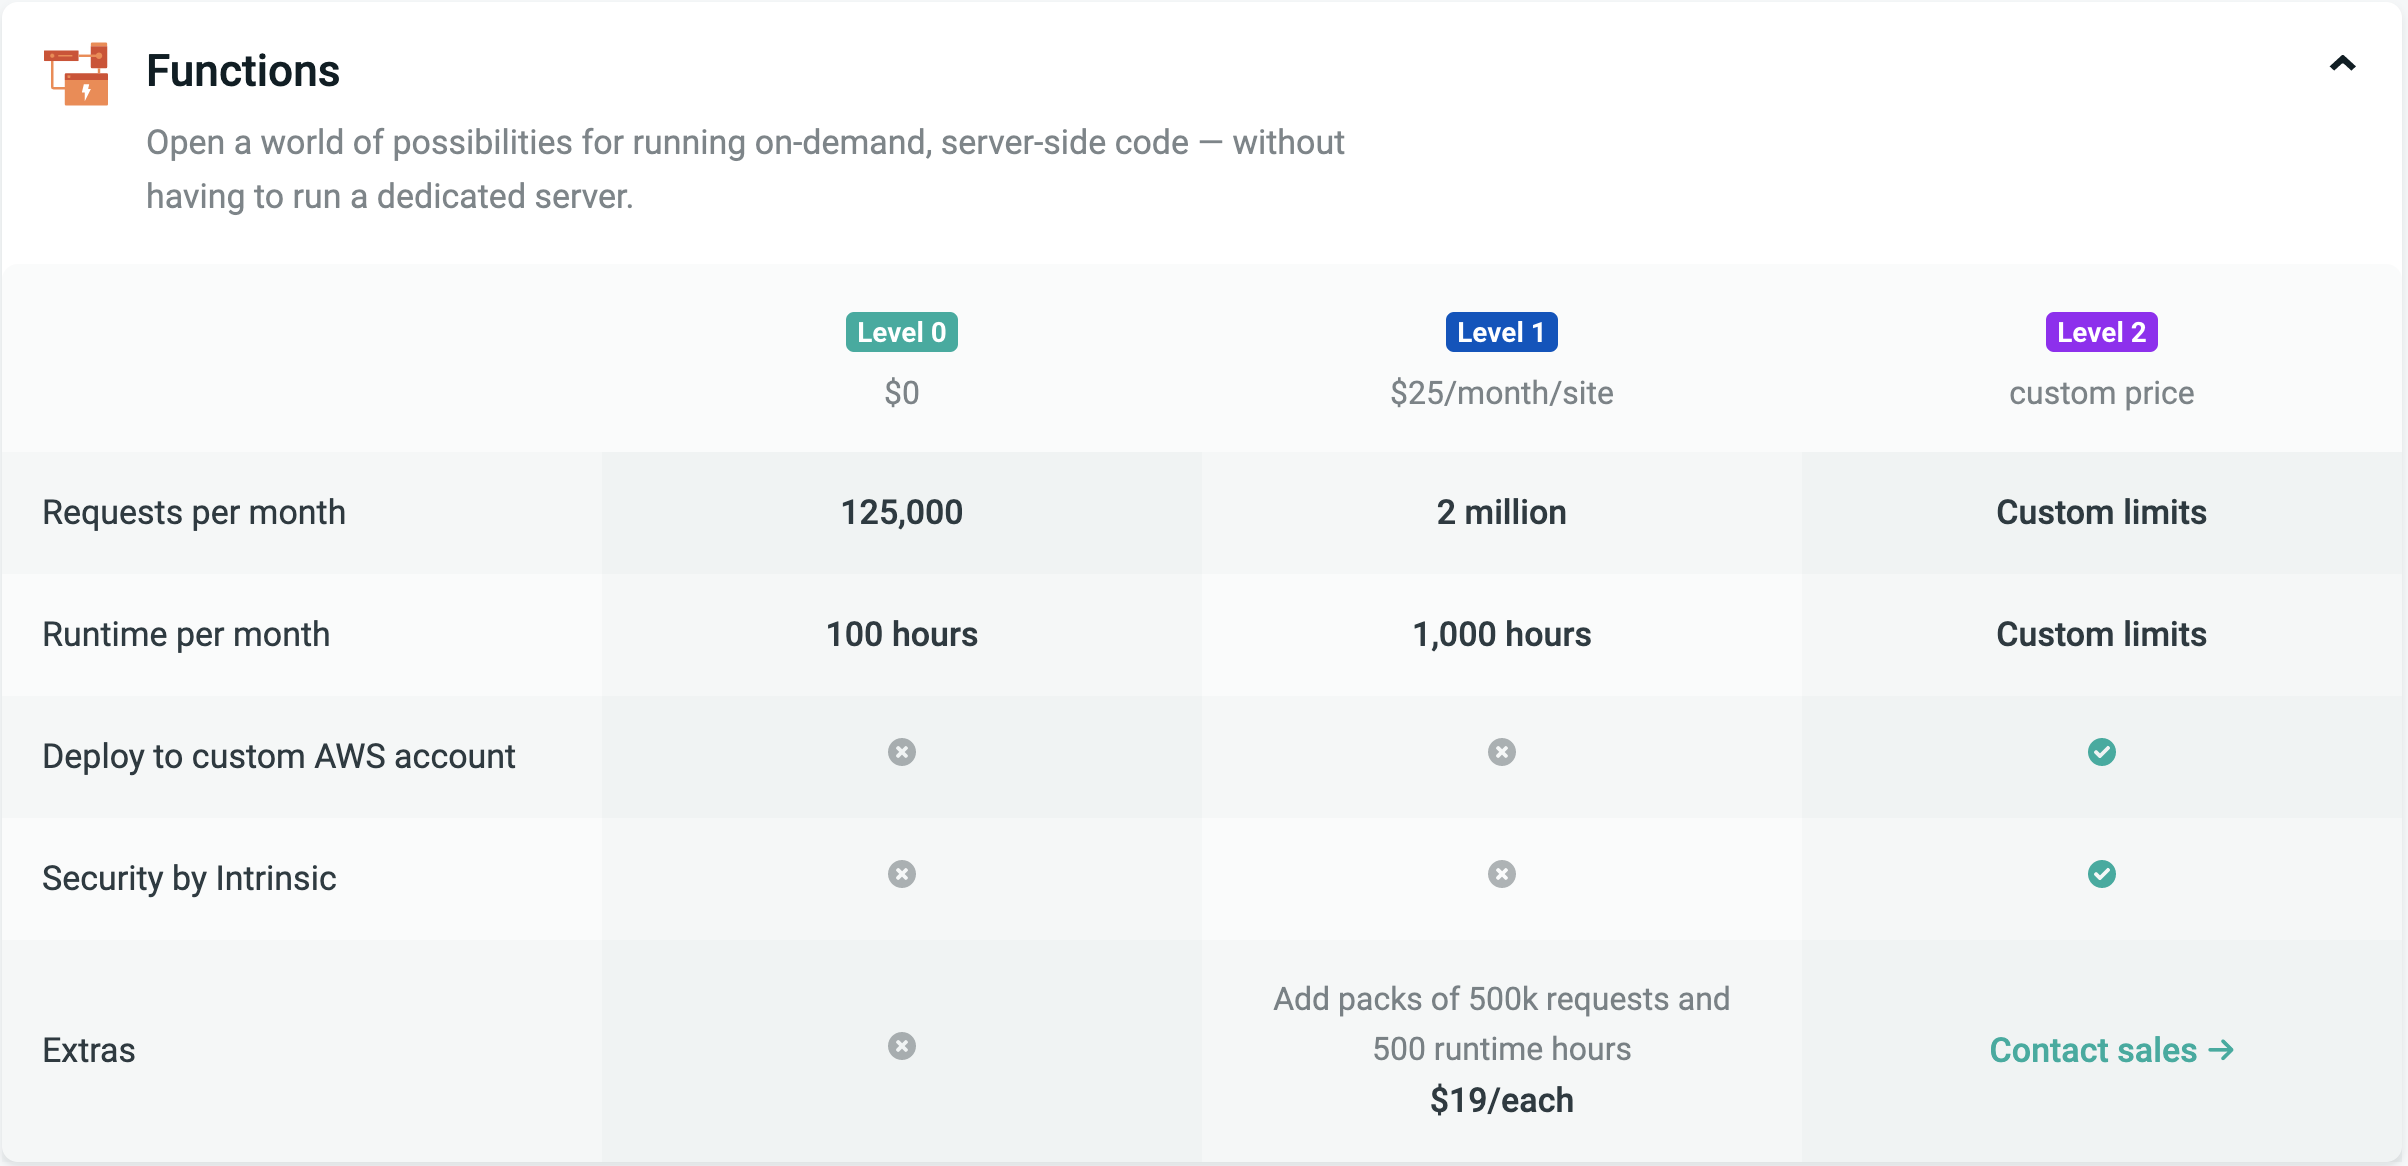This screenshot has height=1166, width=2408.
Task: Click the Requests per month row label
Action: point(194,512)
